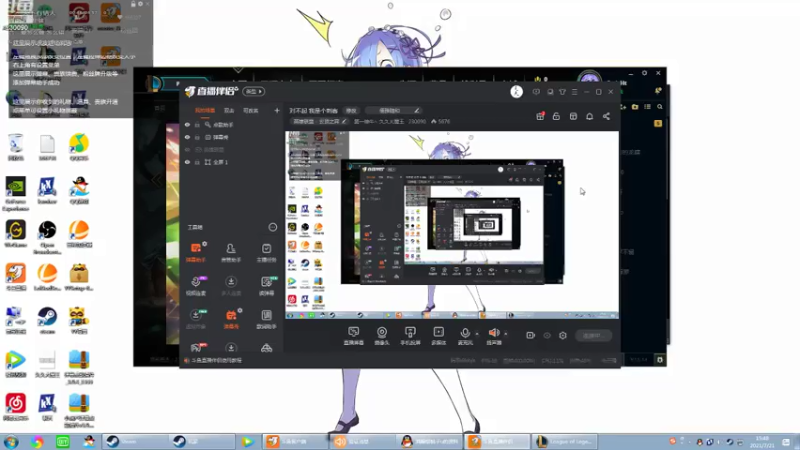Open the video co-stream tool with microphone icon

pyautogui.click(x=196, y=286)
